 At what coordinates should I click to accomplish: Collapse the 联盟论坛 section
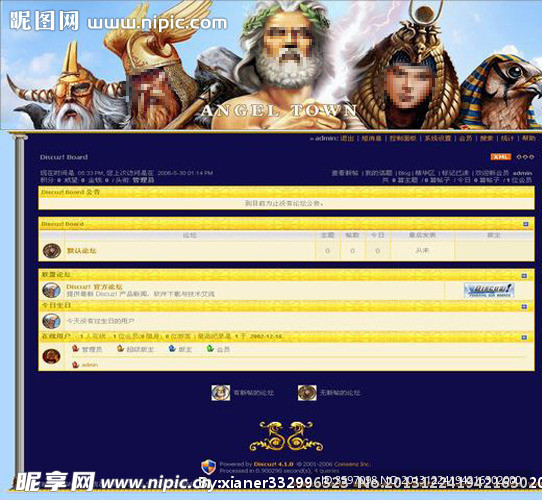(x=524, y=276)
